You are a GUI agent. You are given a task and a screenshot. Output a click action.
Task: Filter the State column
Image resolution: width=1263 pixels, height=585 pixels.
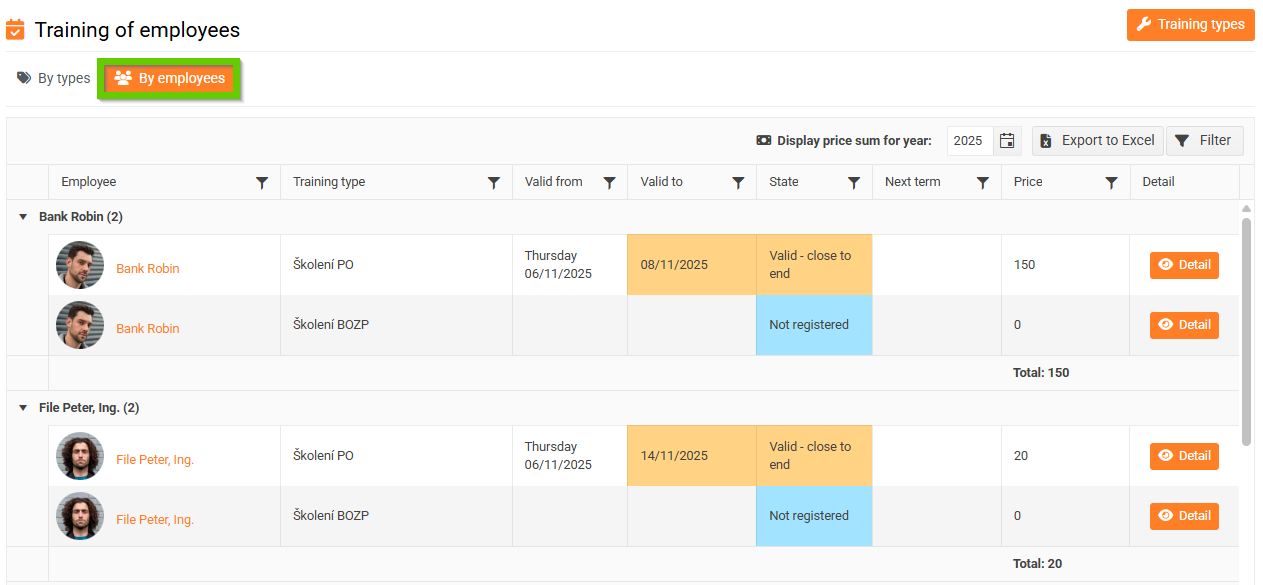pyautogui.click(x=854, y=183)
